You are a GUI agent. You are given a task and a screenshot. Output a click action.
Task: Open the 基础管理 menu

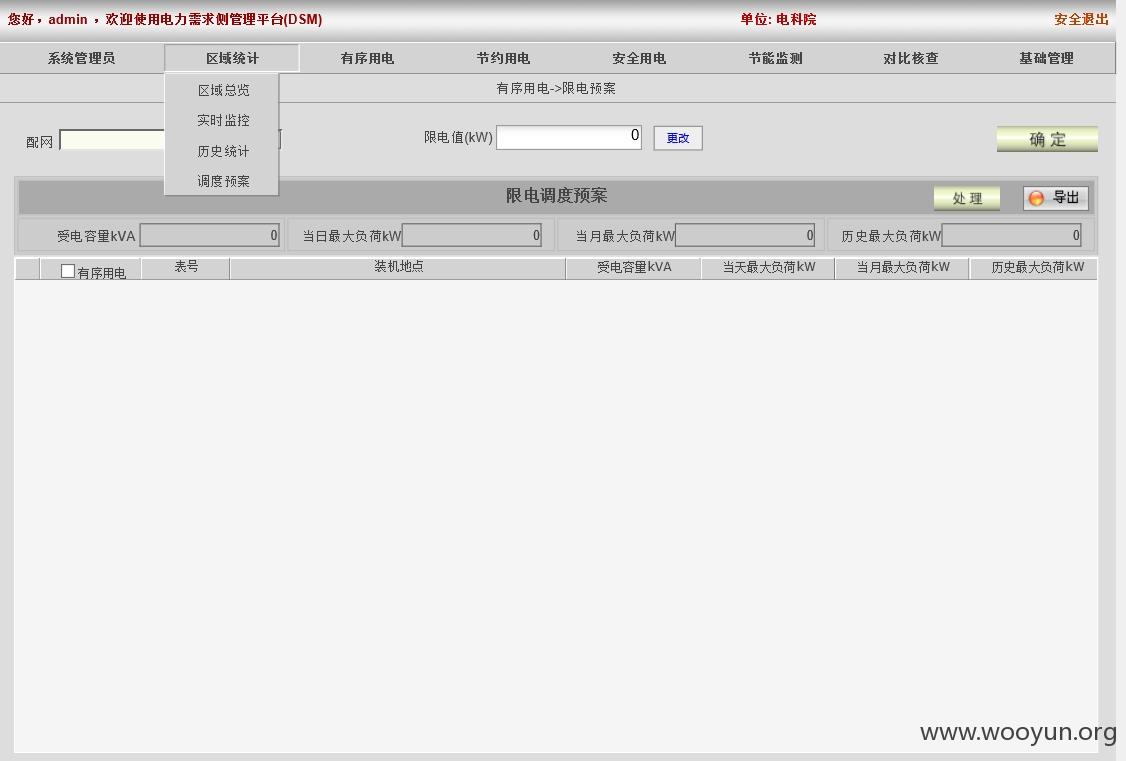click(1046, 58)
